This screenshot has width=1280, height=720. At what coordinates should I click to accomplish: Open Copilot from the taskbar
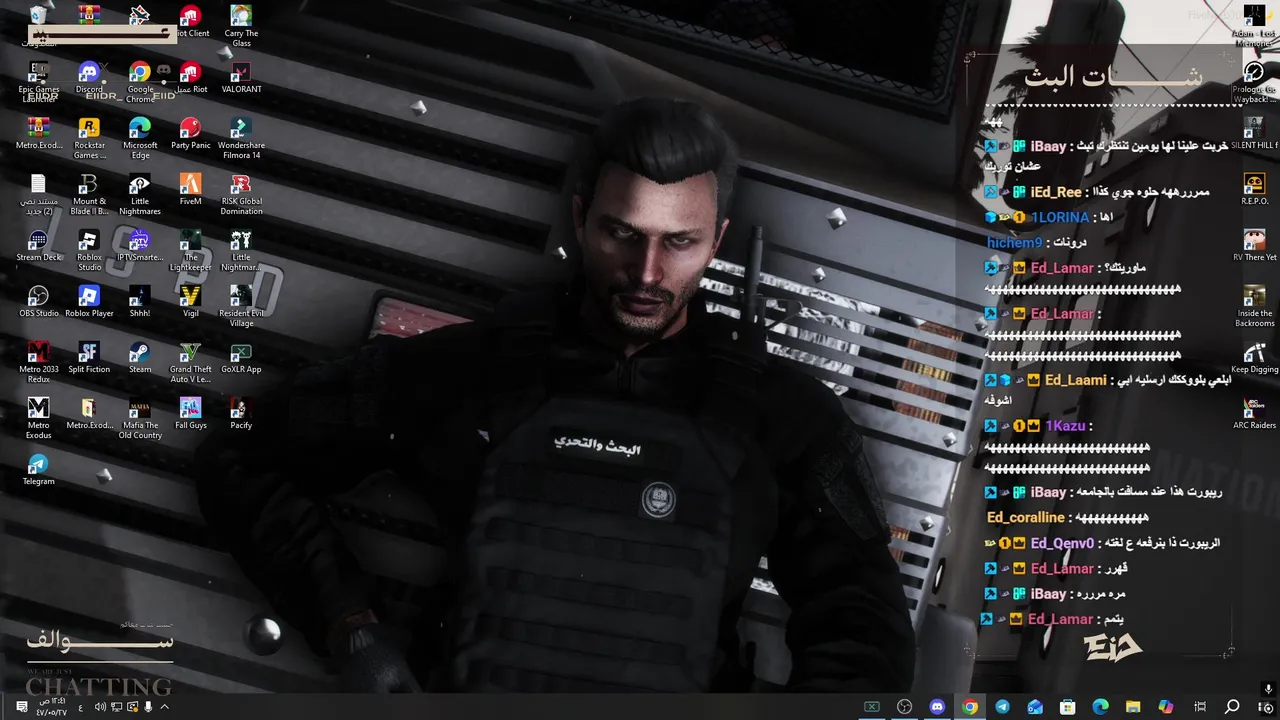coord(1166,707)
